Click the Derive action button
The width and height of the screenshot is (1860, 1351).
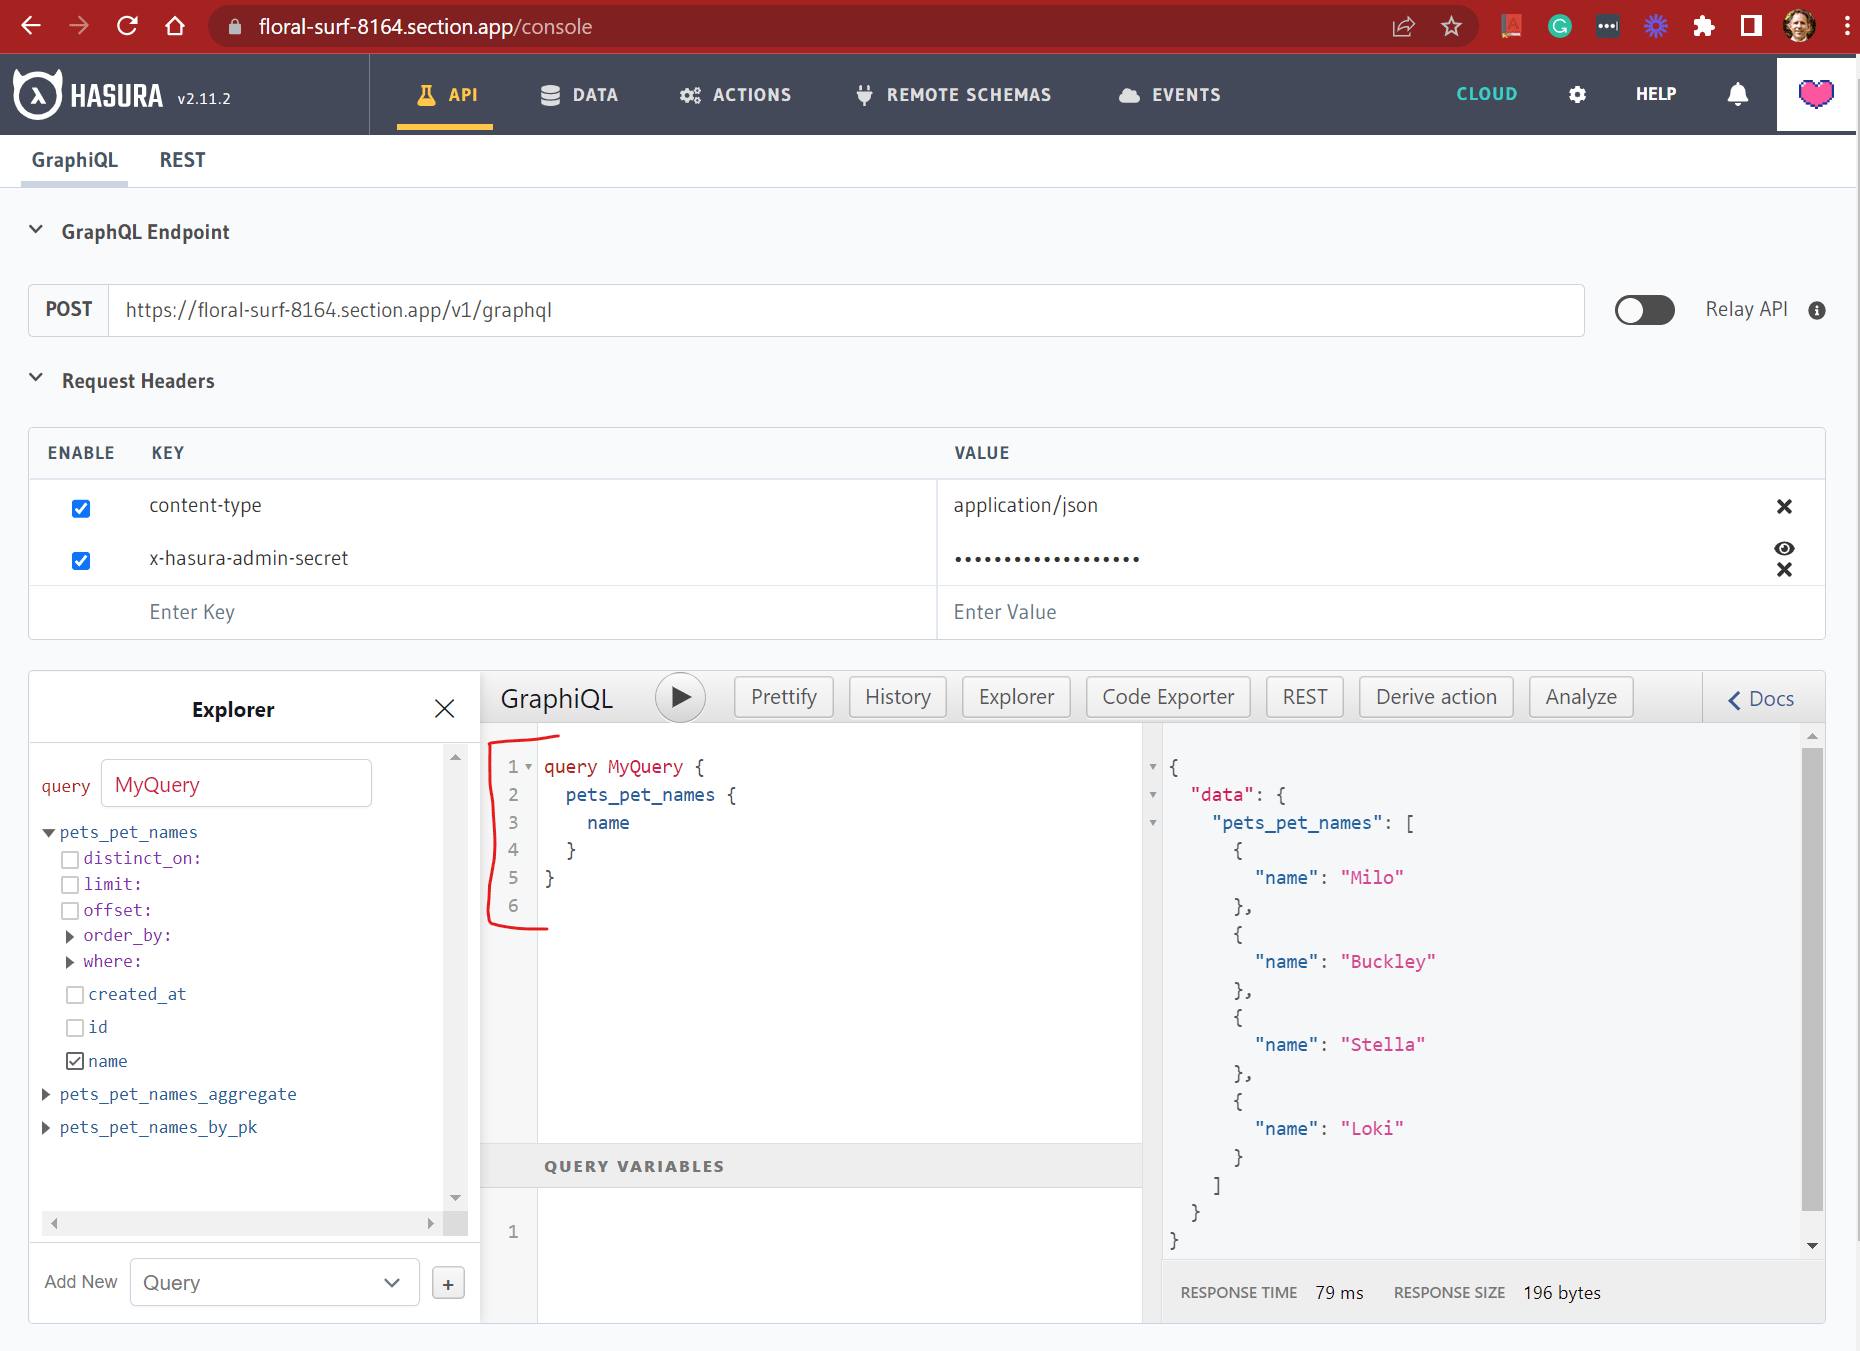(1436, 697)
